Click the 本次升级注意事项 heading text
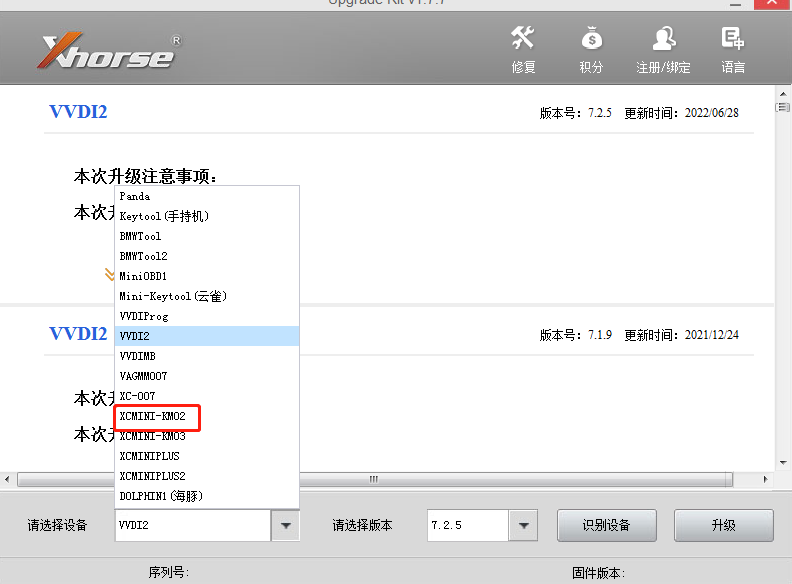 pyautogui.click(x=145, y=176)
